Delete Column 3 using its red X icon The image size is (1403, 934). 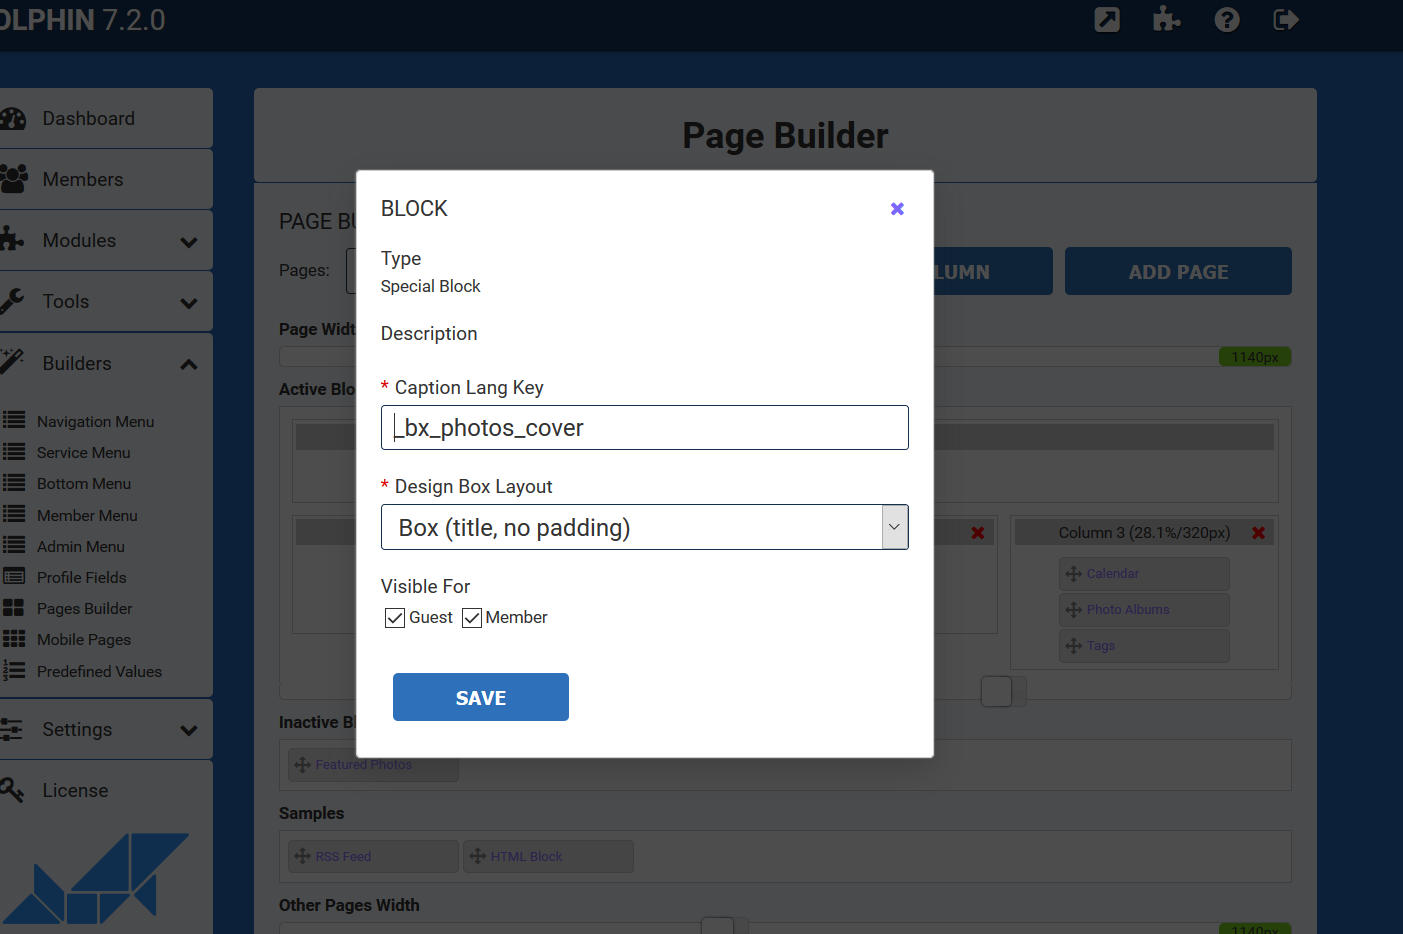pyautogui.click(x=1258, y=533)
